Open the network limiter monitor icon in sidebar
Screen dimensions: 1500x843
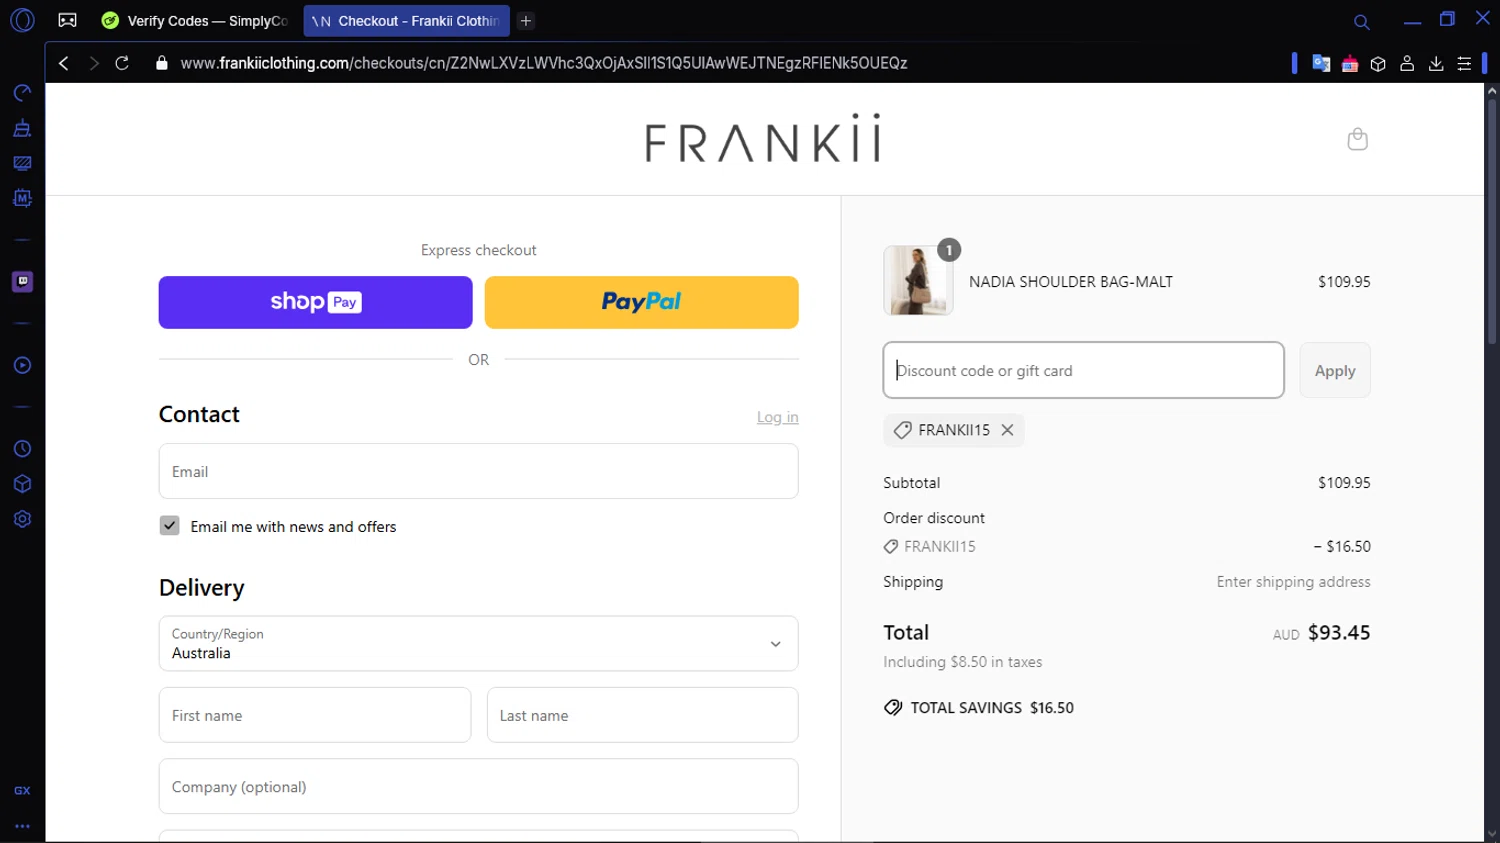[x=22, y=163]
